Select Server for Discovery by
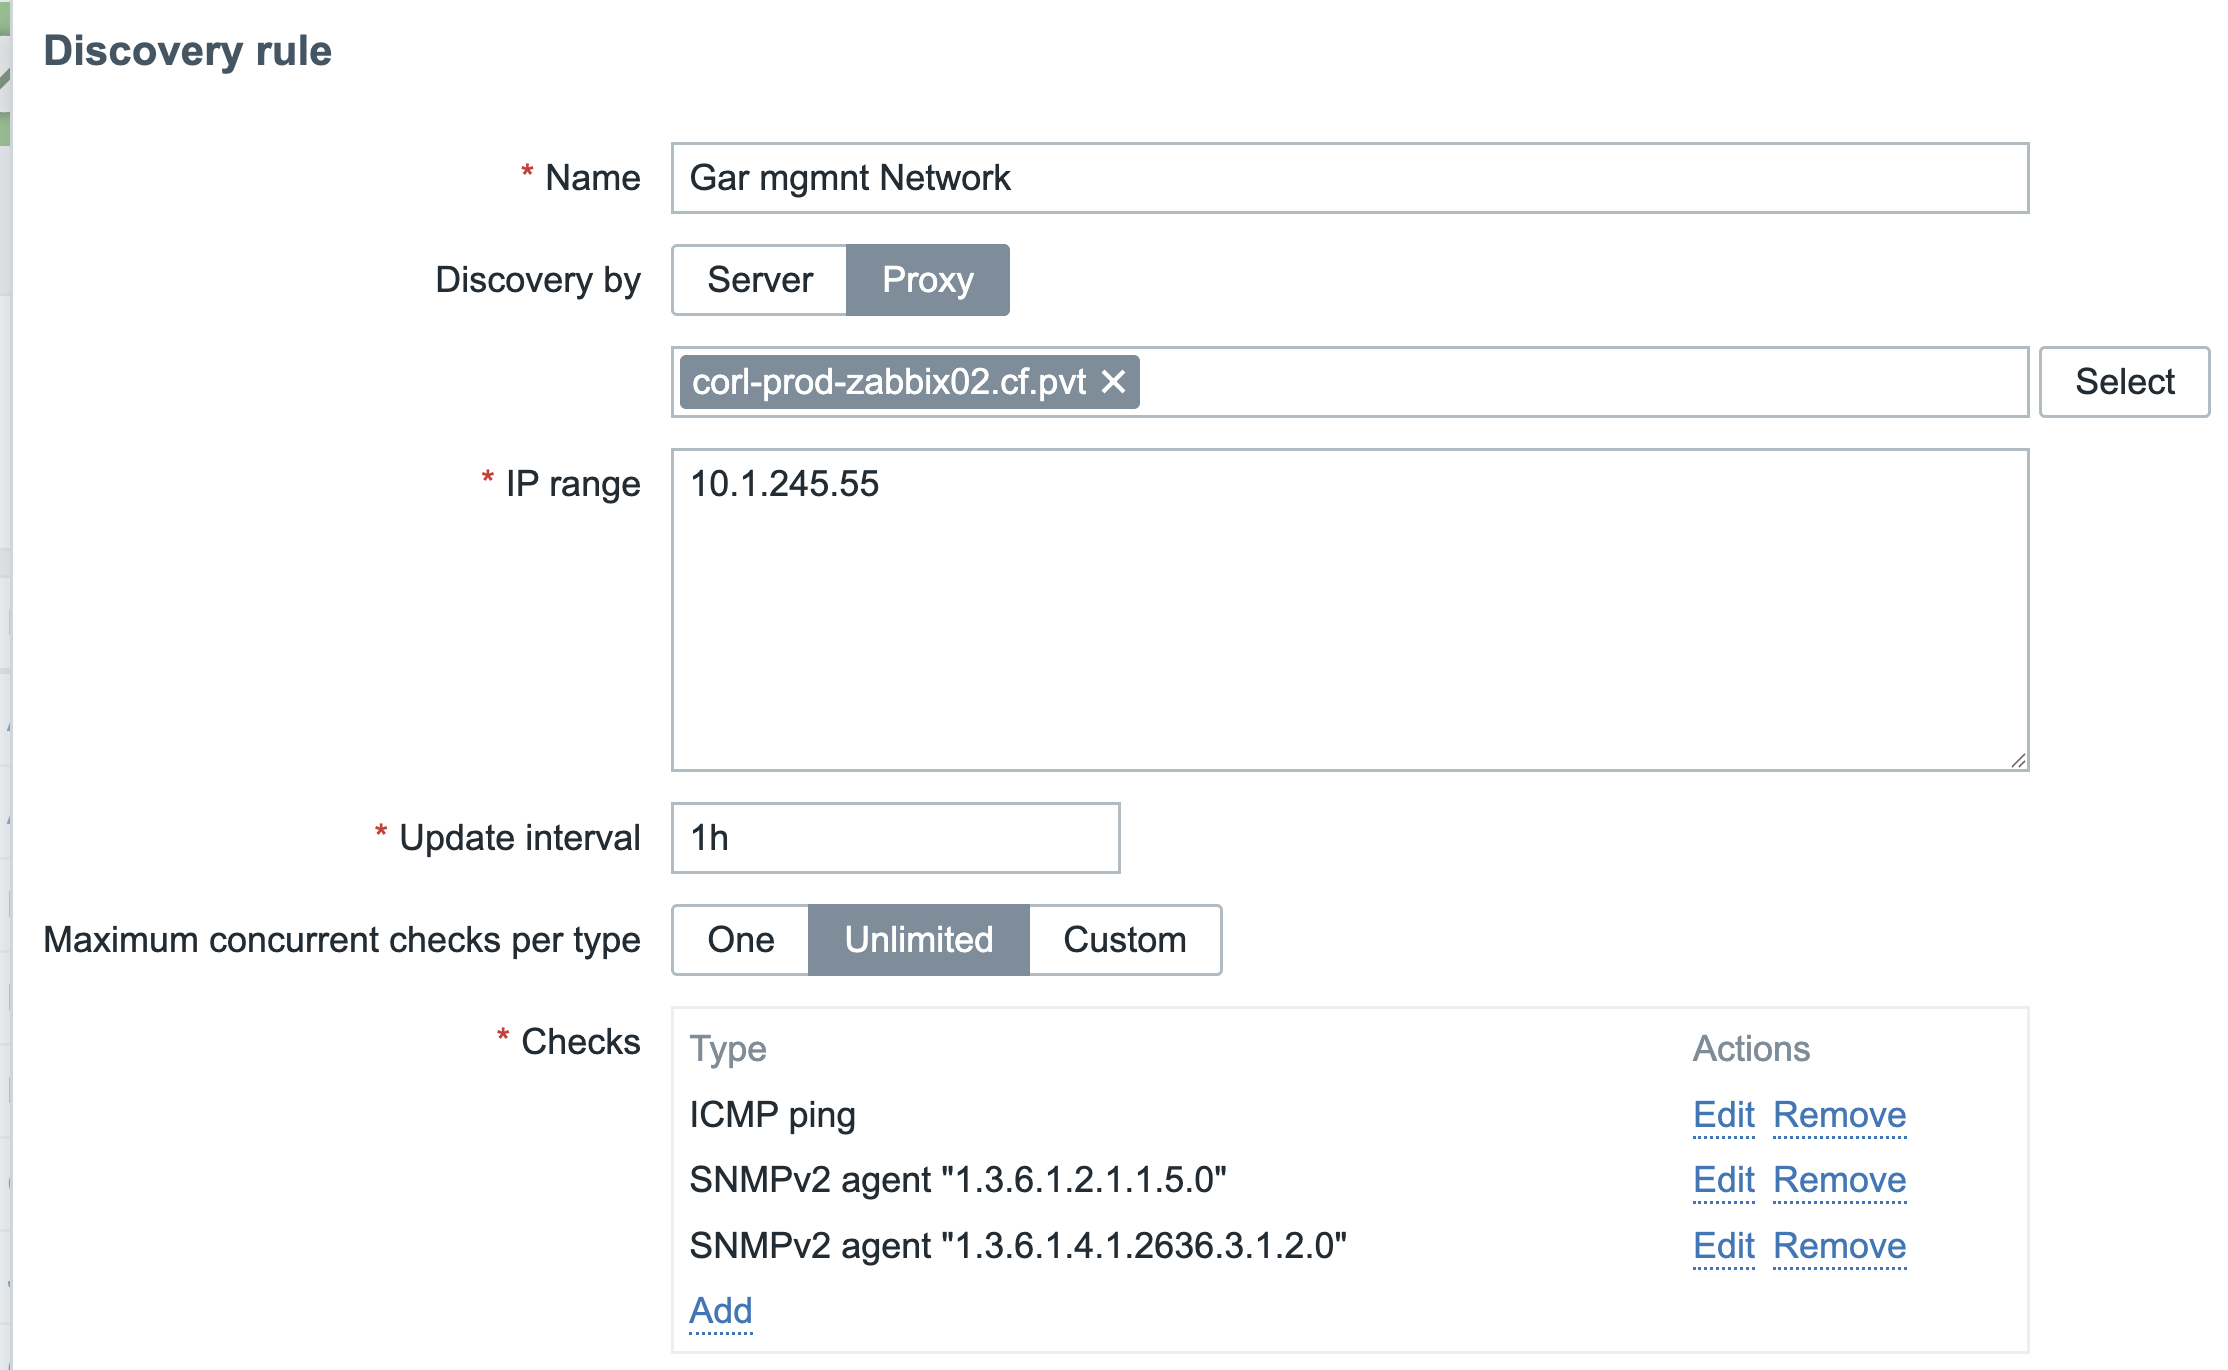2228x1370 pixels. pos(760,280)
